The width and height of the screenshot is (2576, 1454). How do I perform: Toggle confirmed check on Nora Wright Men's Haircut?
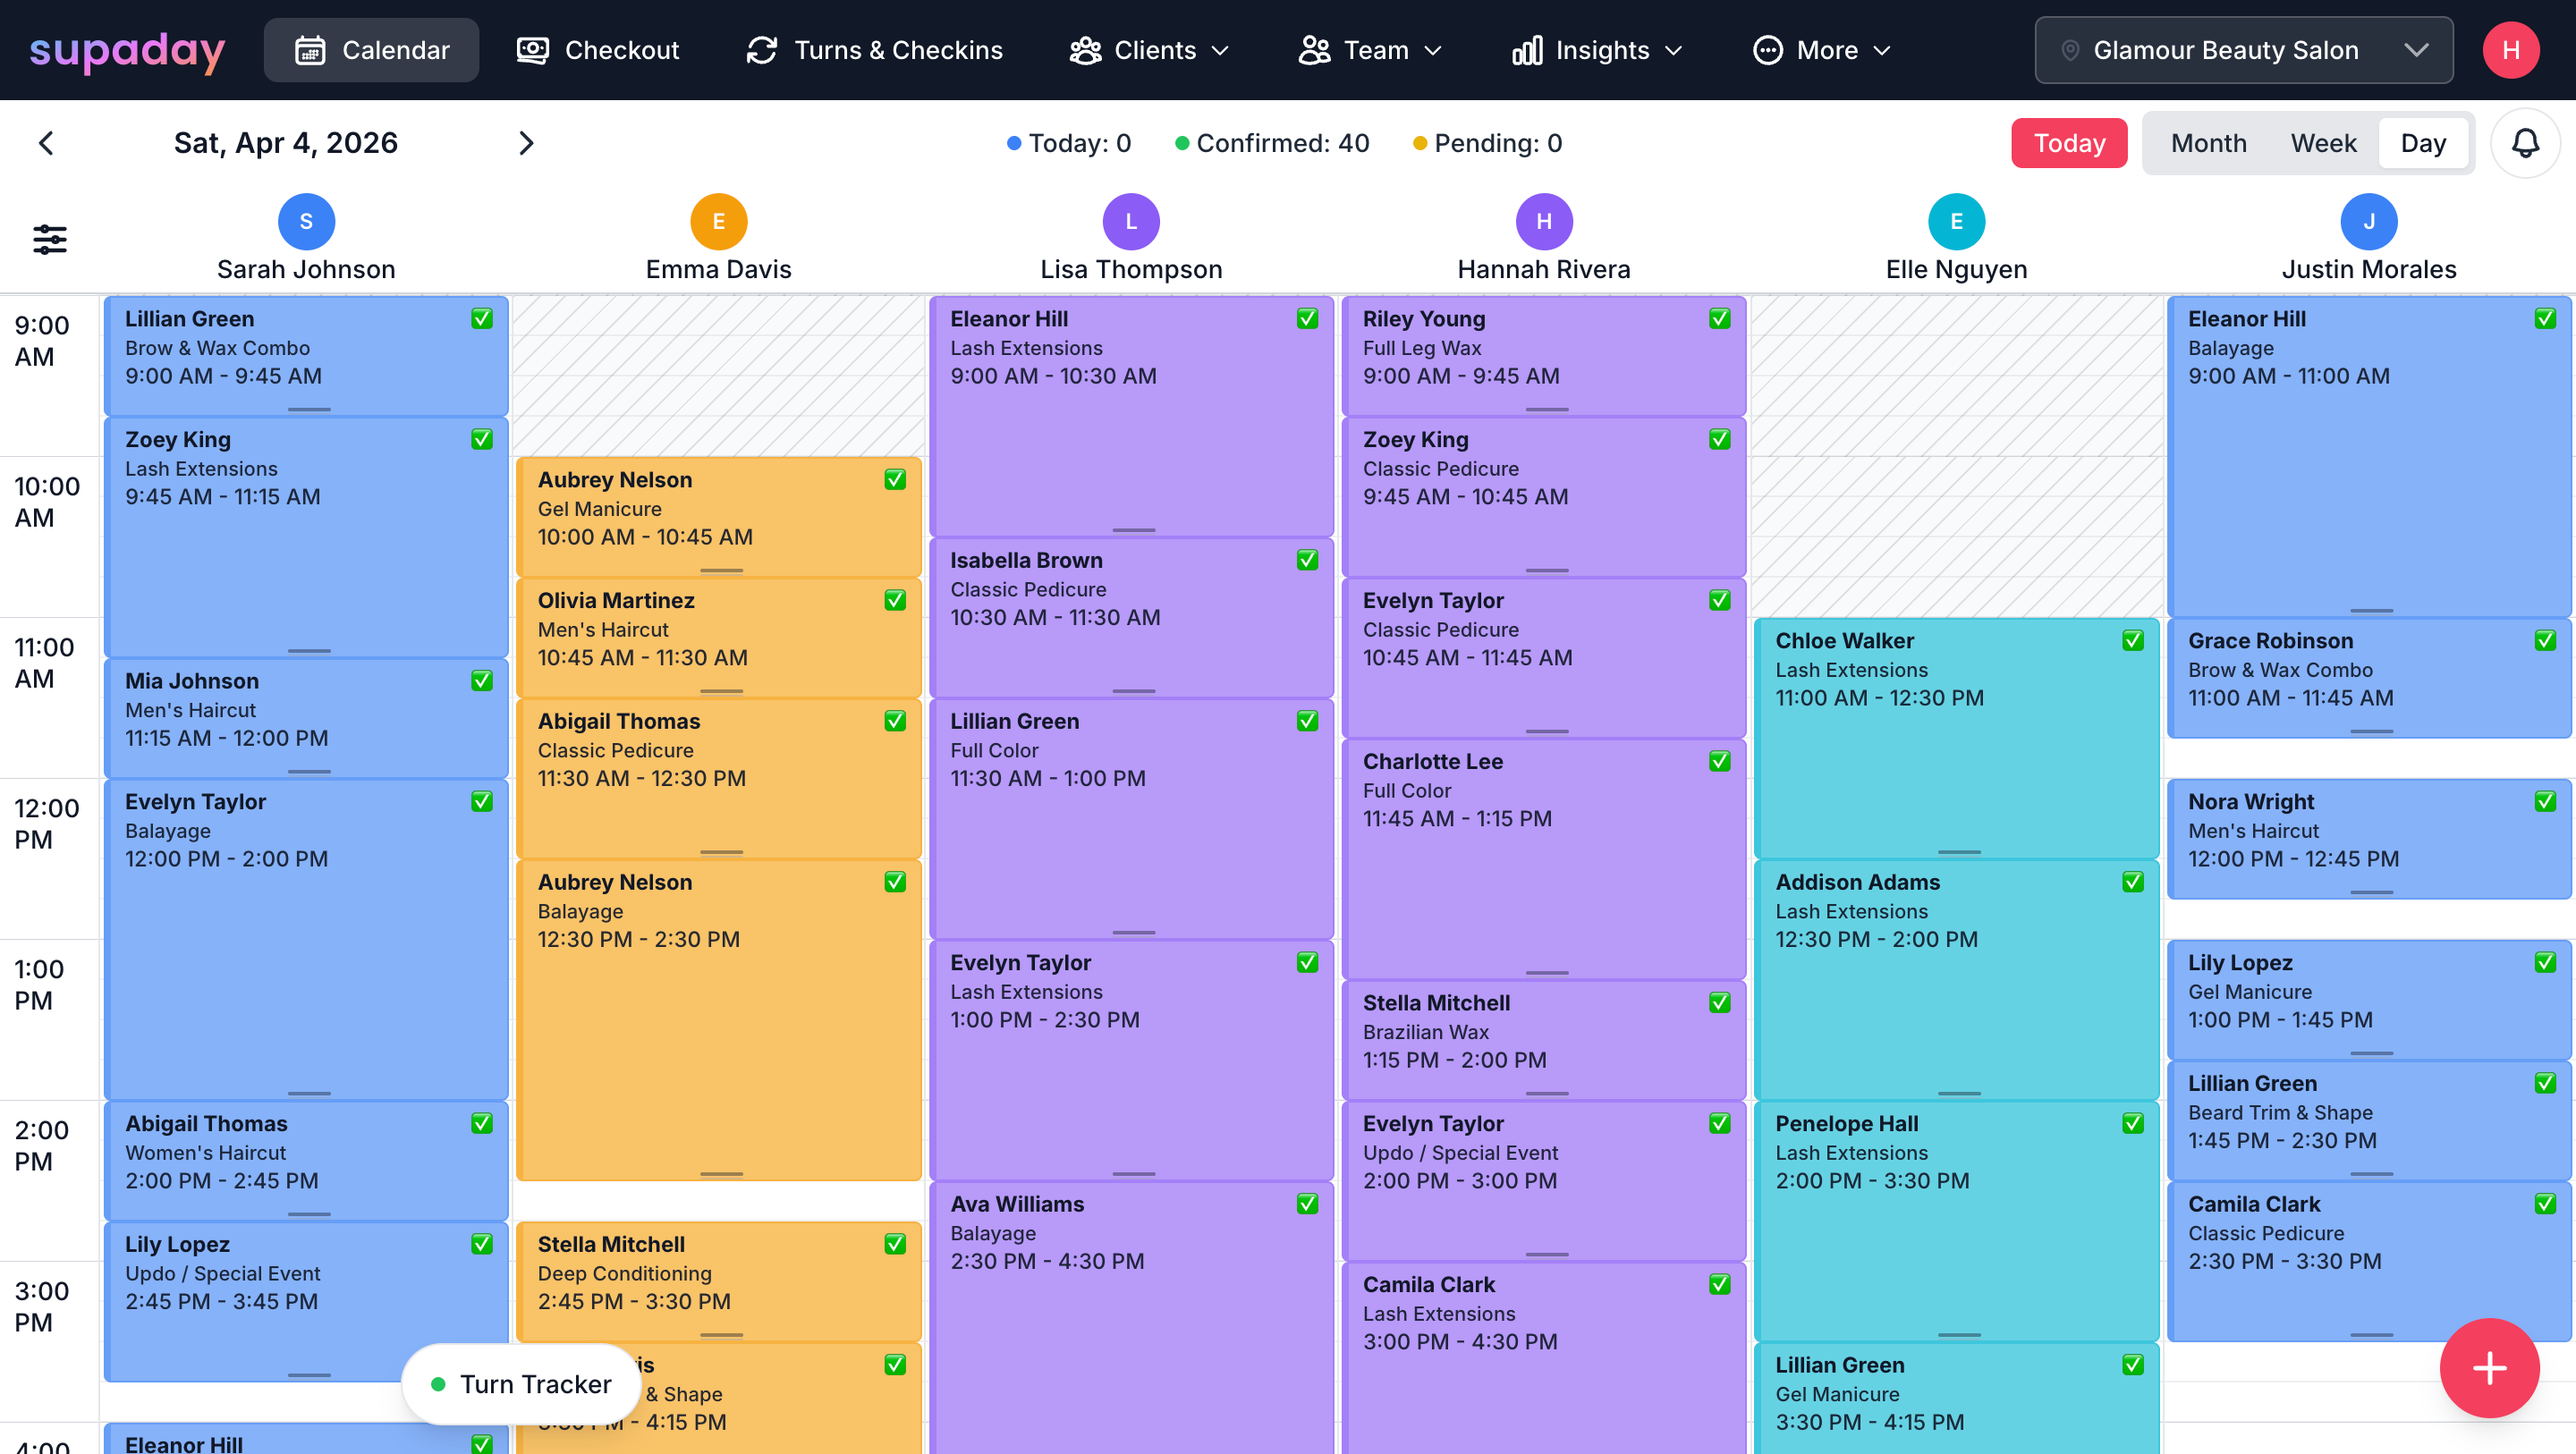pyautogui.click(x=2545, y=801)
